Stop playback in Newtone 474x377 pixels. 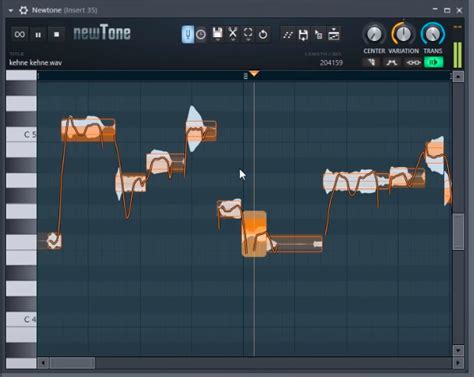pyautogui.click(x=56, y=34)
